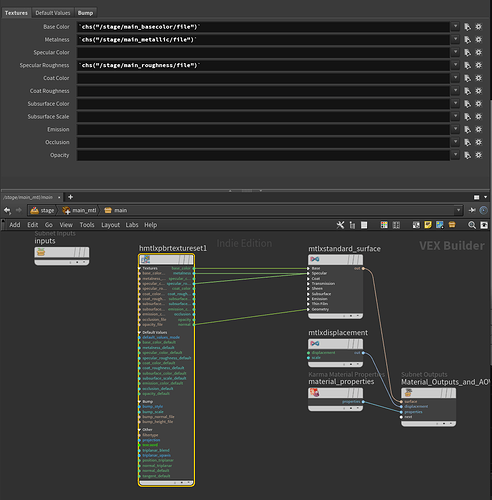492x500 pixels.
Task: Click the pin network pane icon
Action: [472, 210]
